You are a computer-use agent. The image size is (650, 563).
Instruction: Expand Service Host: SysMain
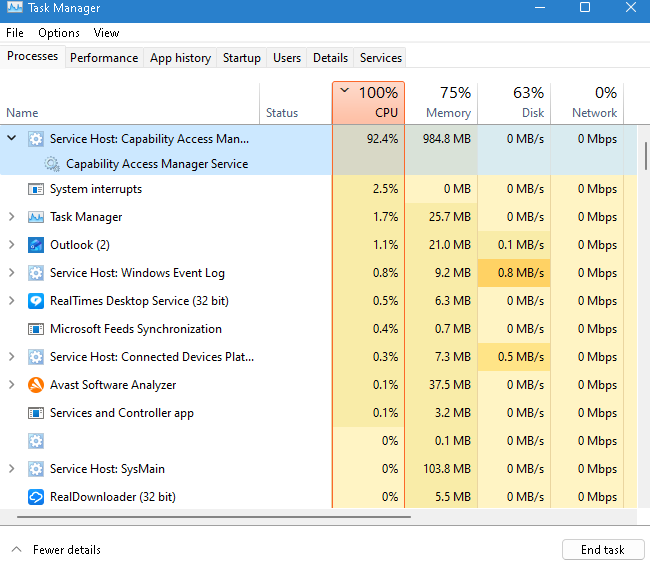point(12,469)
